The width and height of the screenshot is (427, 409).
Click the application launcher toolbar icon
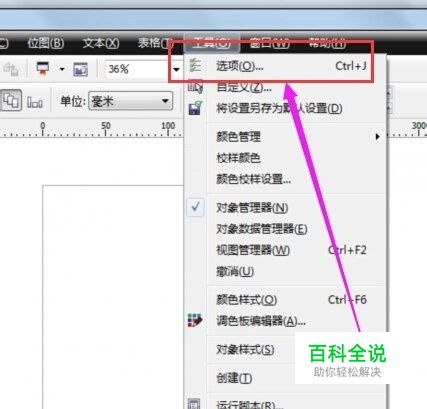point(43,69)
